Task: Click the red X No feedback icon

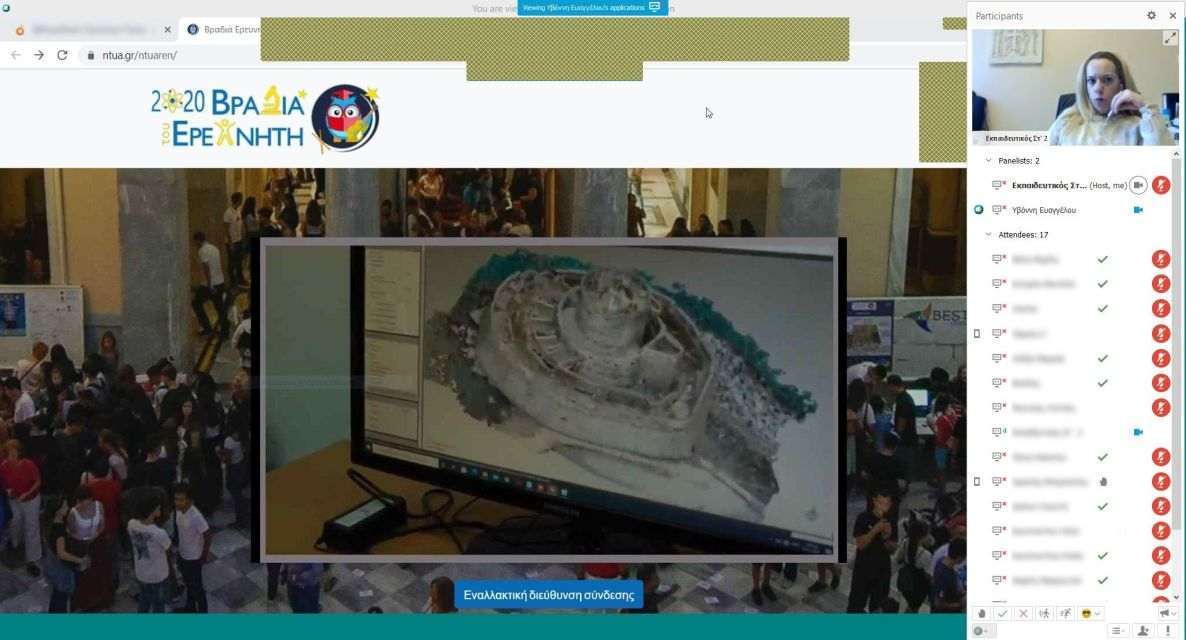Action: tap(1023, 613)
